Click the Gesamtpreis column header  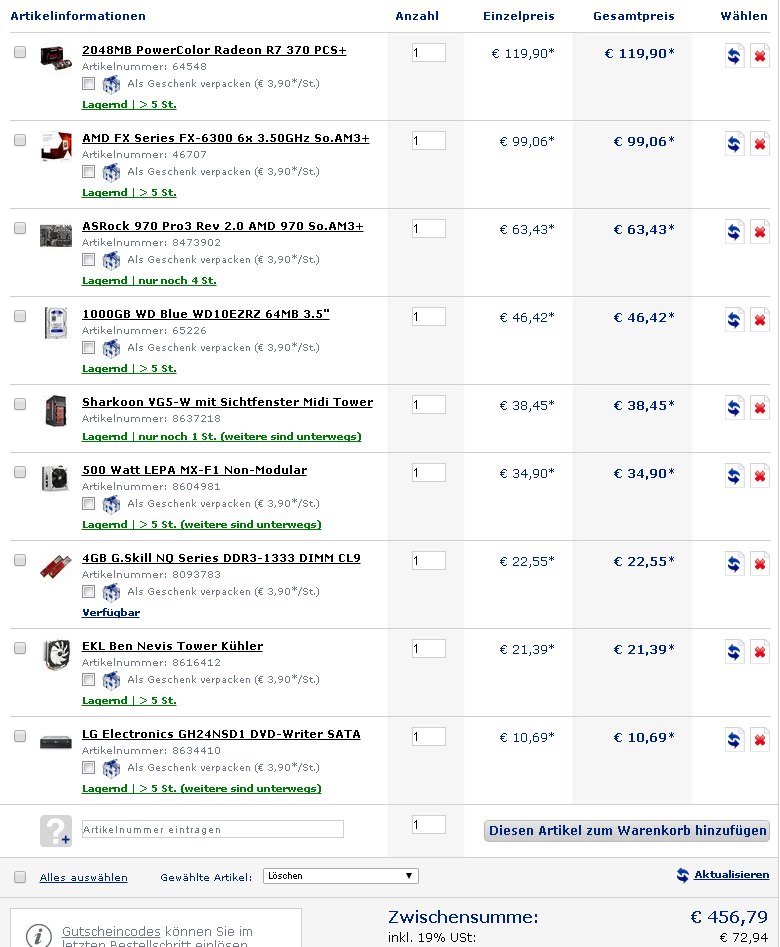tap(634, 16)
